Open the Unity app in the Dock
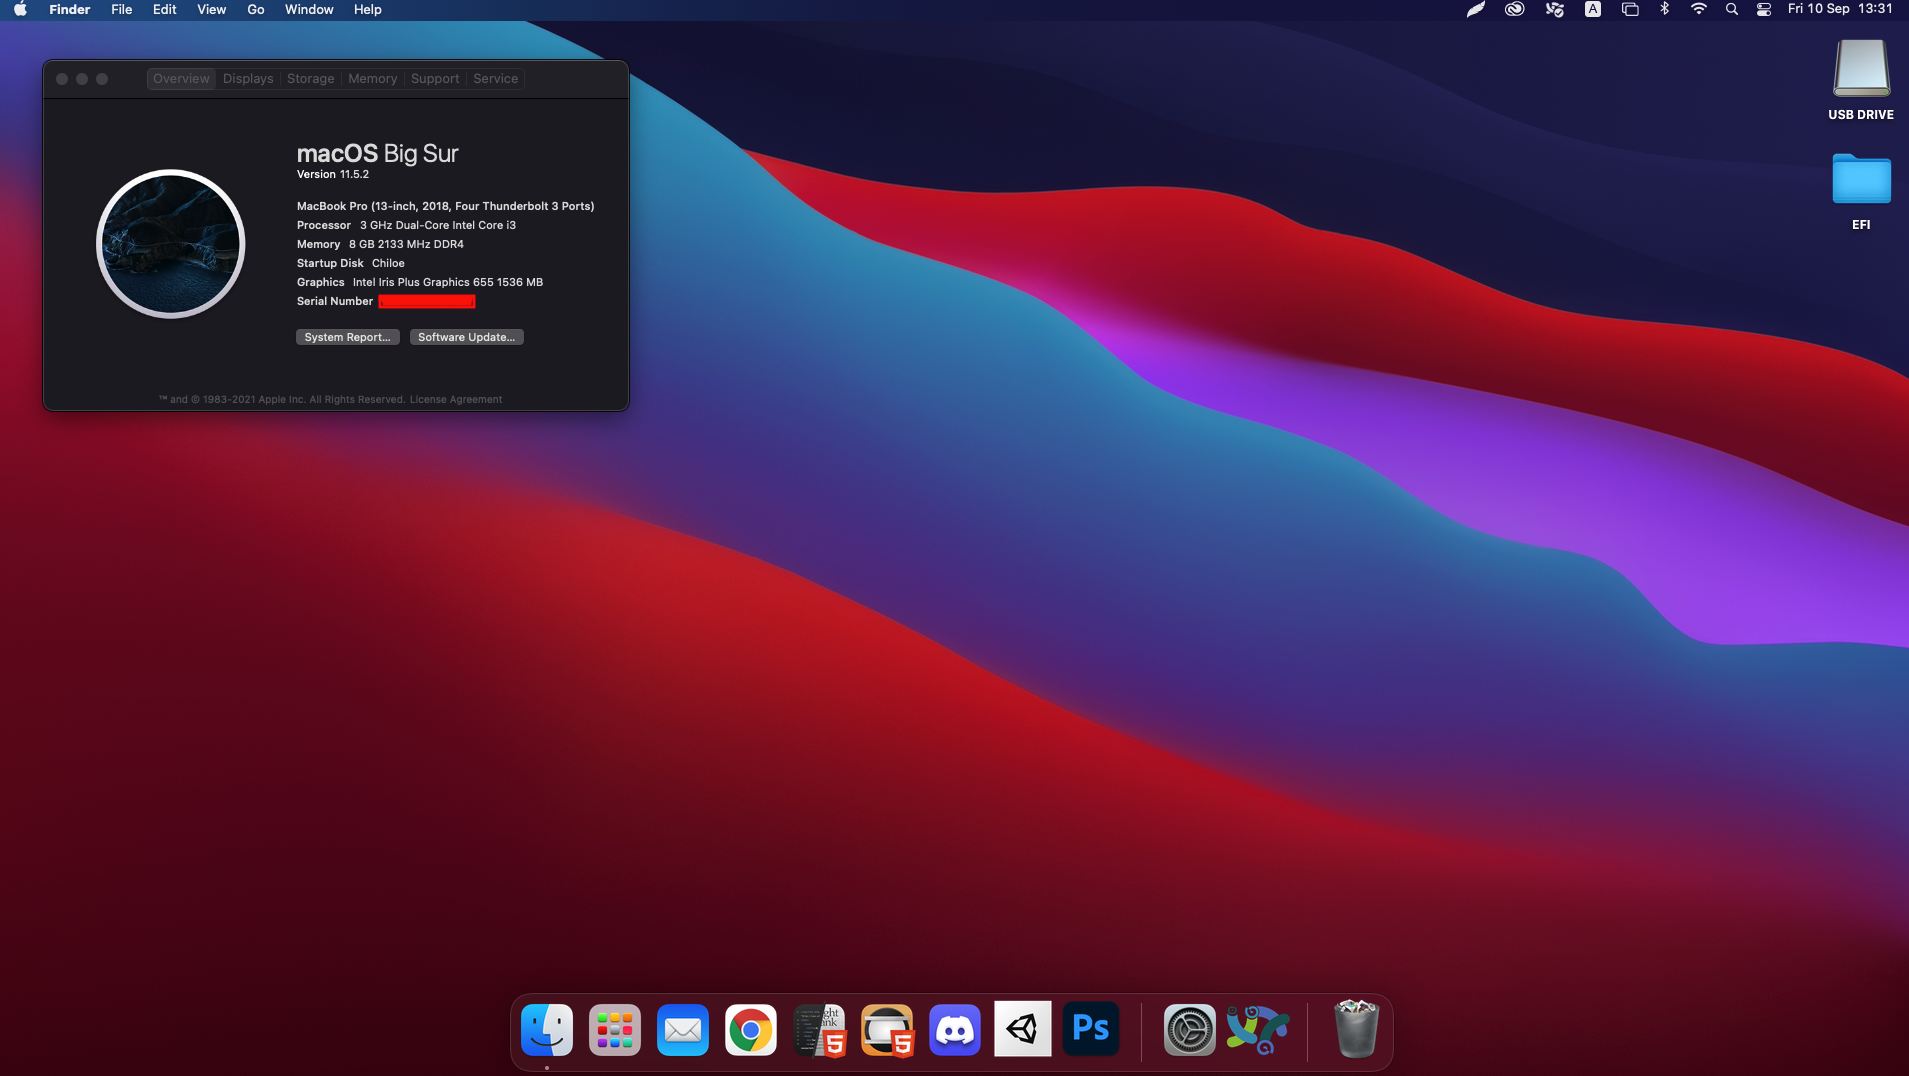Screen dimensions: 1909x1076 [x=1023, y=1029]
